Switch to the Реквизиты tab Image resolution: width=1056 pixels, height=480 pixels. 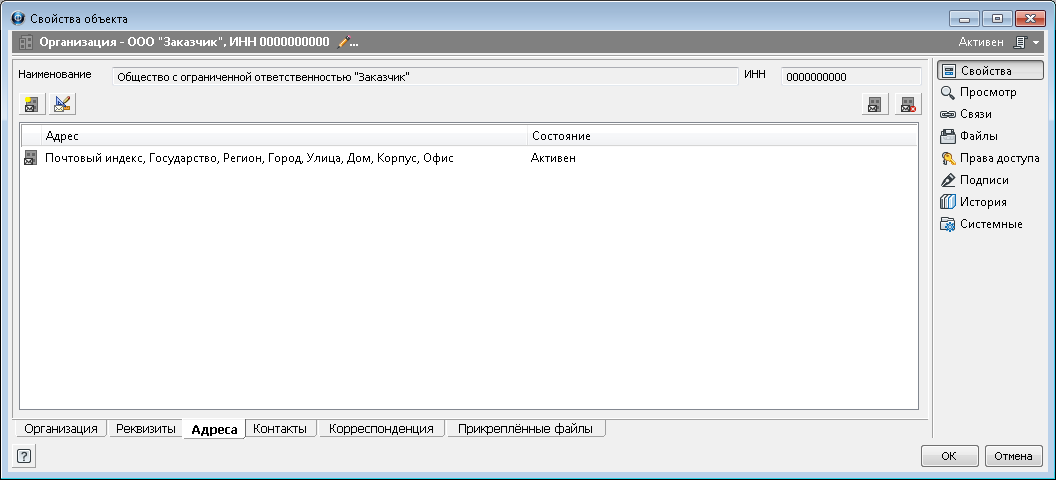point(146,428)
